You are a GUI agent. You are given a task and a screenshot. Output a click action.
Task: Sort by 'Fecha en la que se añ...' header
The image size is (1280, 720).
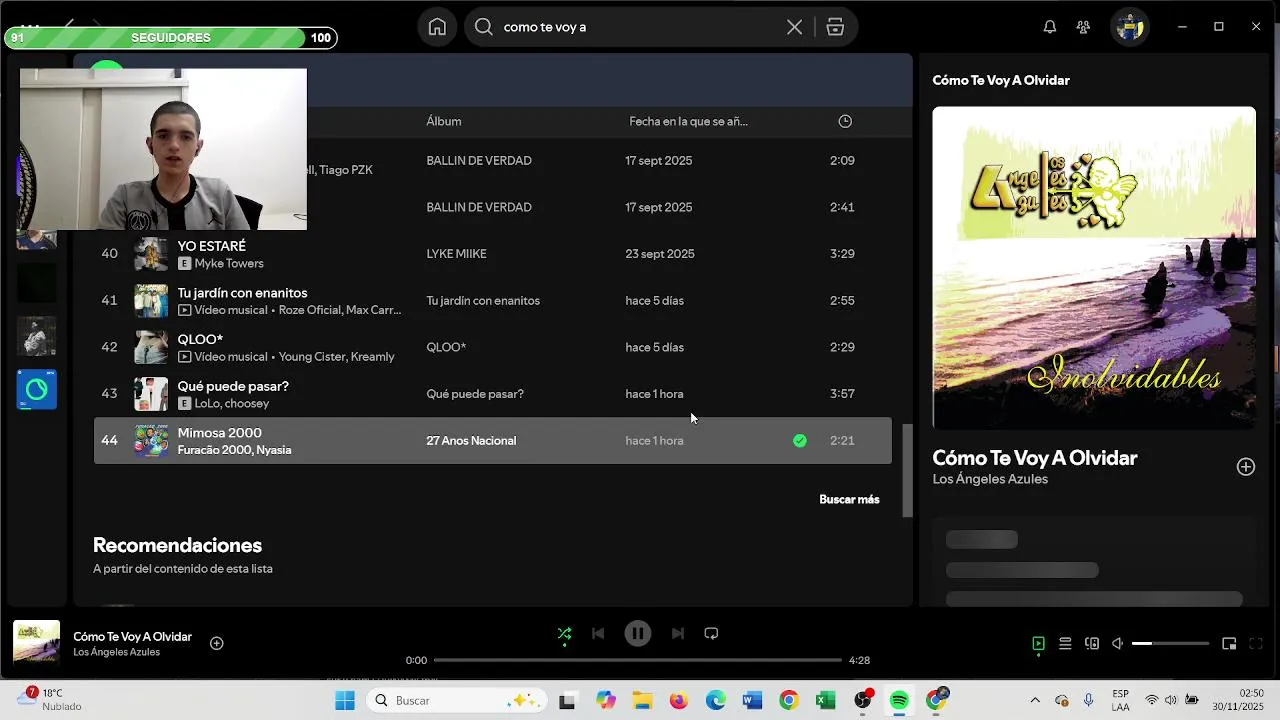(x=688, y=121)
